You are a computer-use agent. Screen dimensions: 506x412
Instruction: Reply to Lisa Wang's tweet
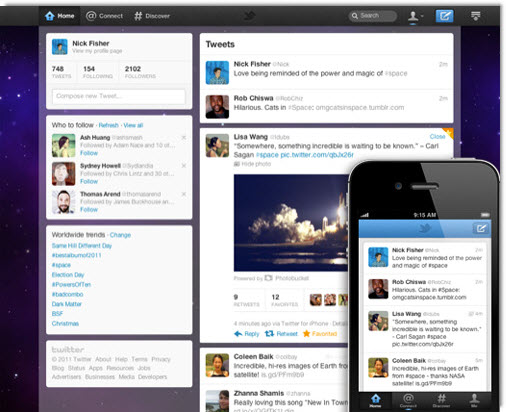247,334
